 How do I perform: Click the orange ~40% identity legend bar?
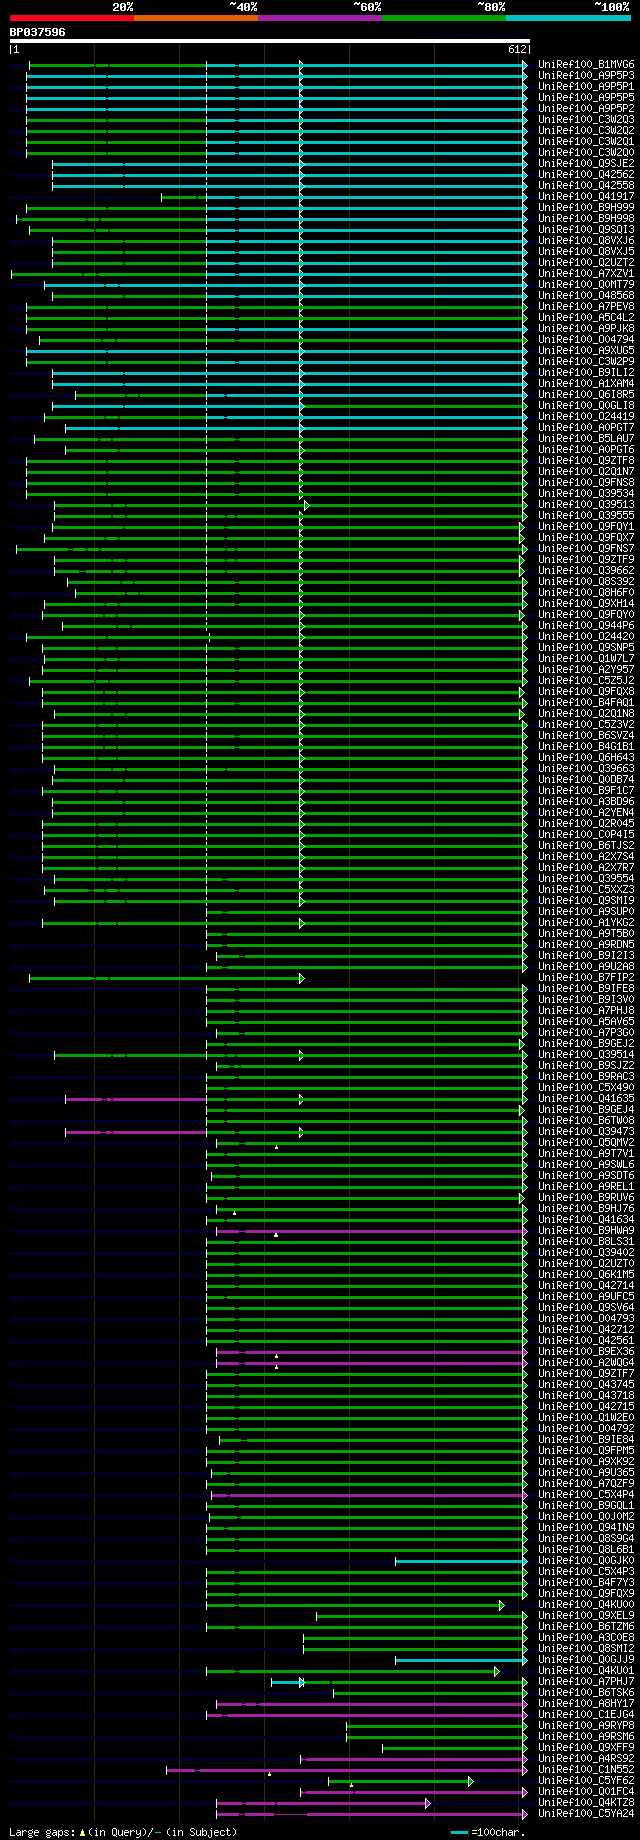tap(195, 18)
